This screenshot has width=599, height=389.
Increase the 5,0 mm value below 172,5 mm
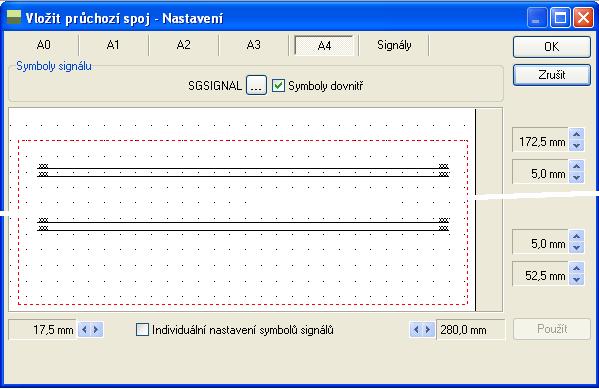[576, 166]
